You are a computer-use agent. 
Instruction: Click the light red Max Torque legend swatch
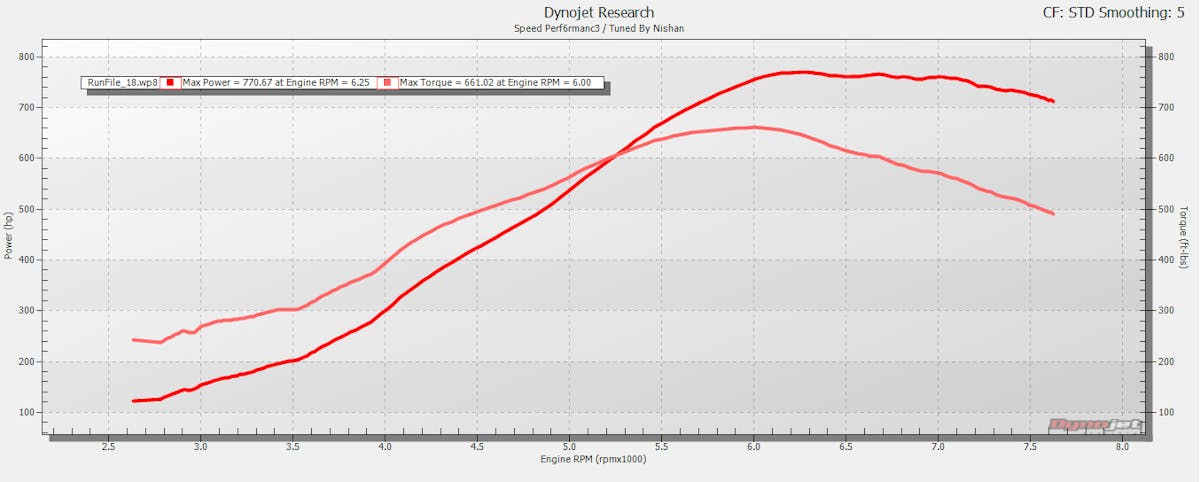(388, 83)
